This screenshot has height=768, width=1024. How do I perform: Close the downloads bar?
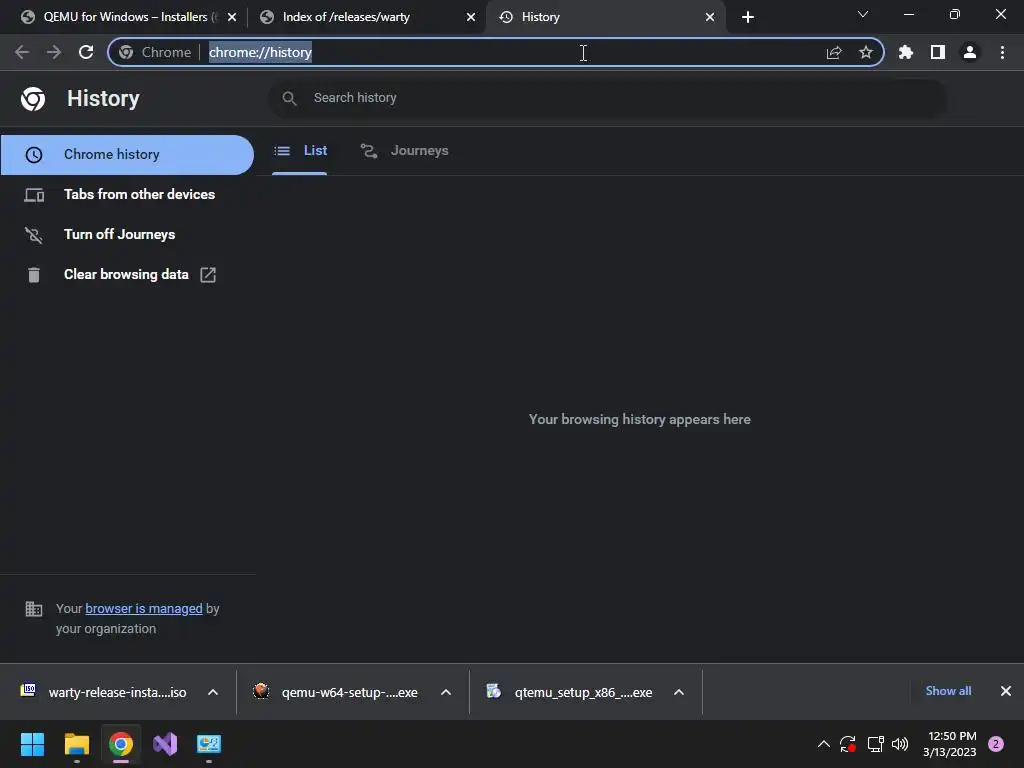coord(1006,691)
